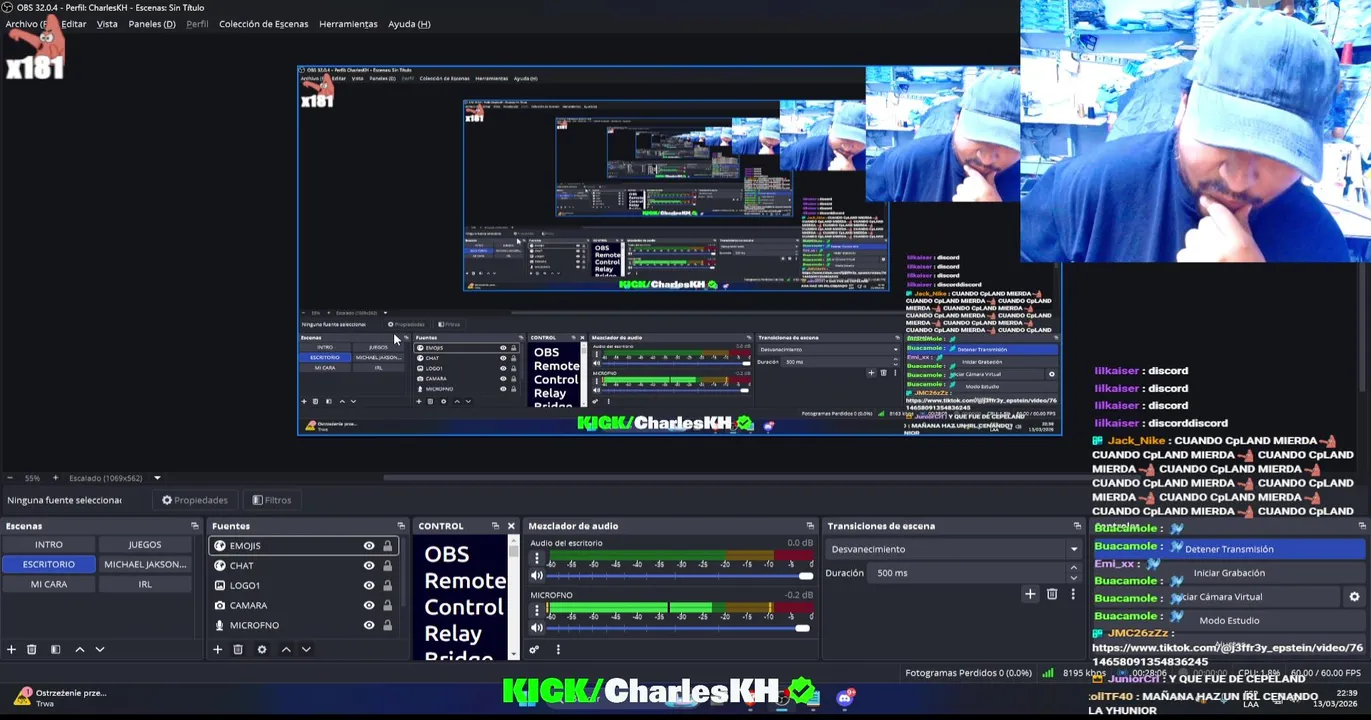
Task: Move source down in Fuentes list
Action: click(x=306, y=650)
